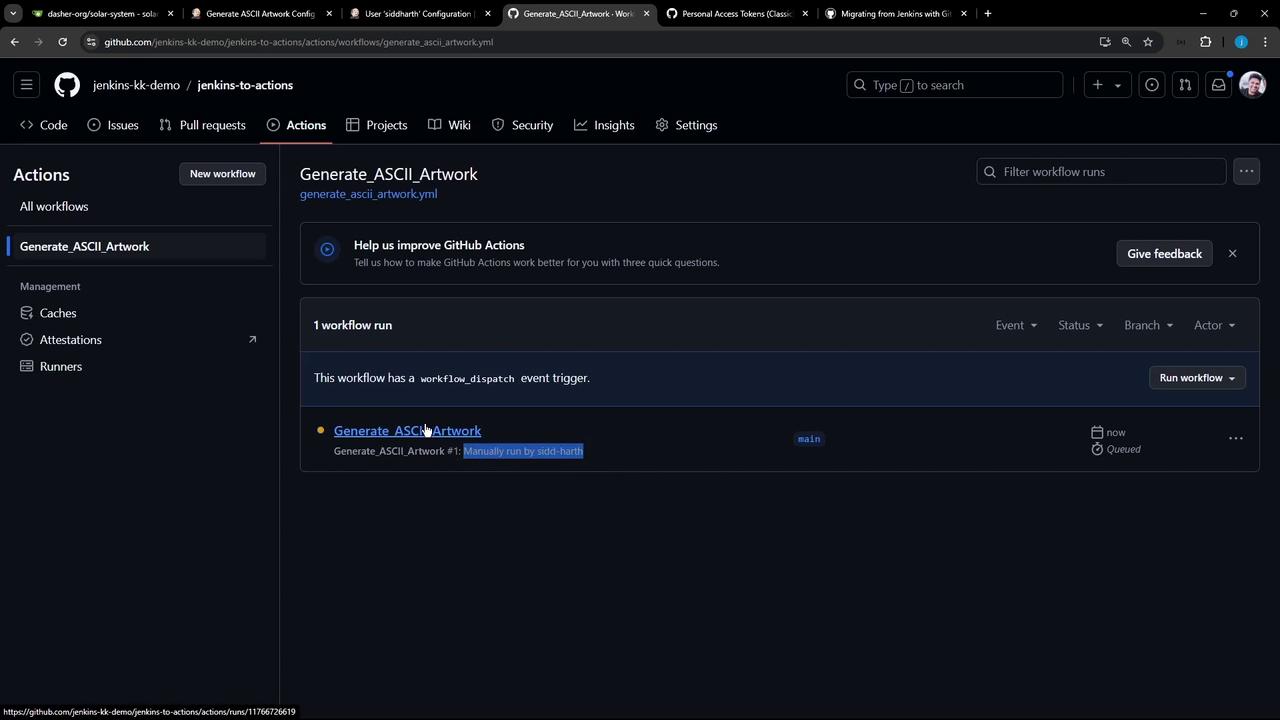Expand the Status filter dropdown
Viewport: 1280px width, 720px height.
pos(1080,325)
